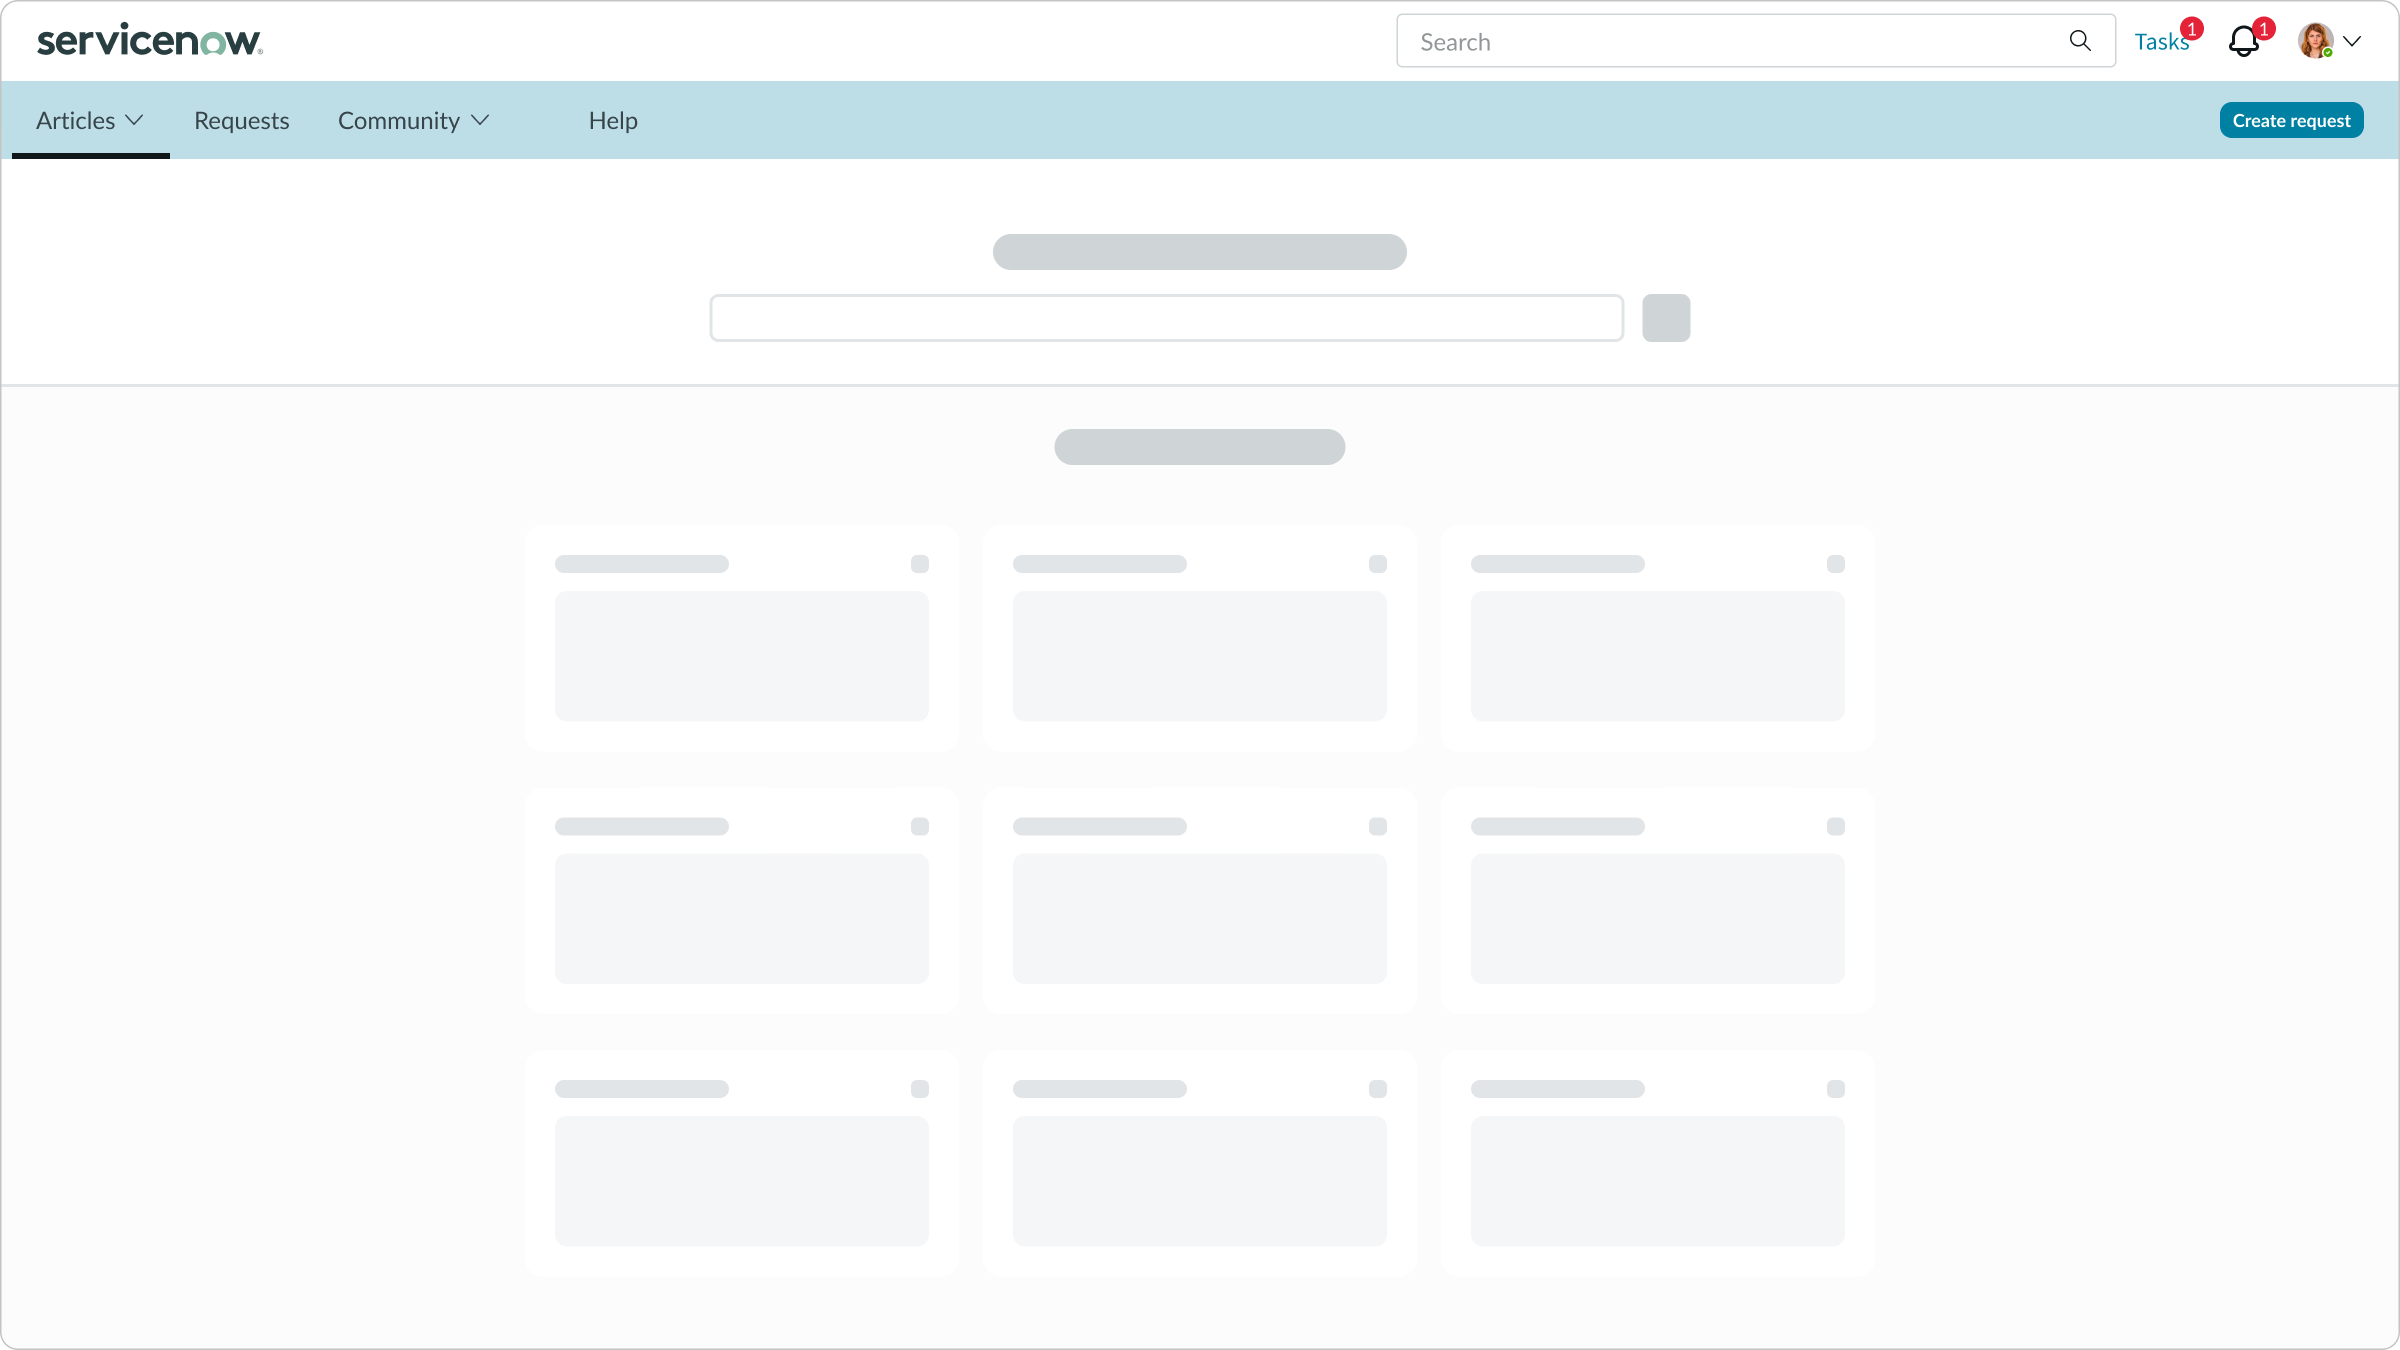Open the user profile chevron menu
The image size is (2400, 1350).
2353,41
